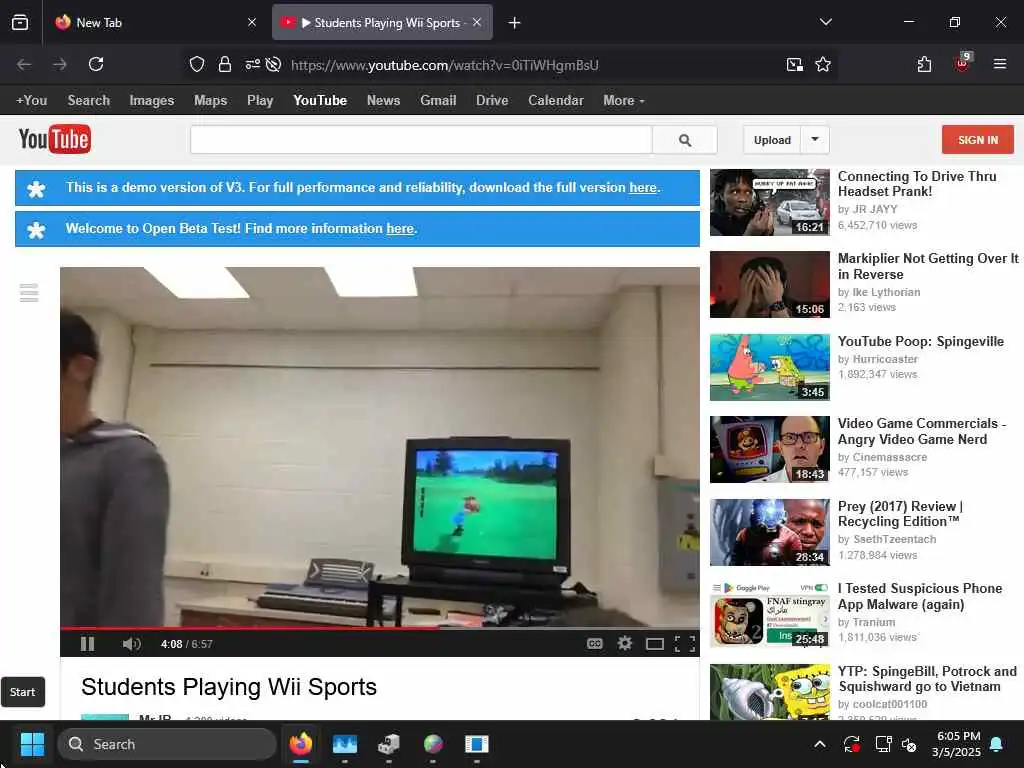The height and width of the screenshot is (768, 1024).
Task: Open the 'here' link in Open Beta banner
Action: 400,229
